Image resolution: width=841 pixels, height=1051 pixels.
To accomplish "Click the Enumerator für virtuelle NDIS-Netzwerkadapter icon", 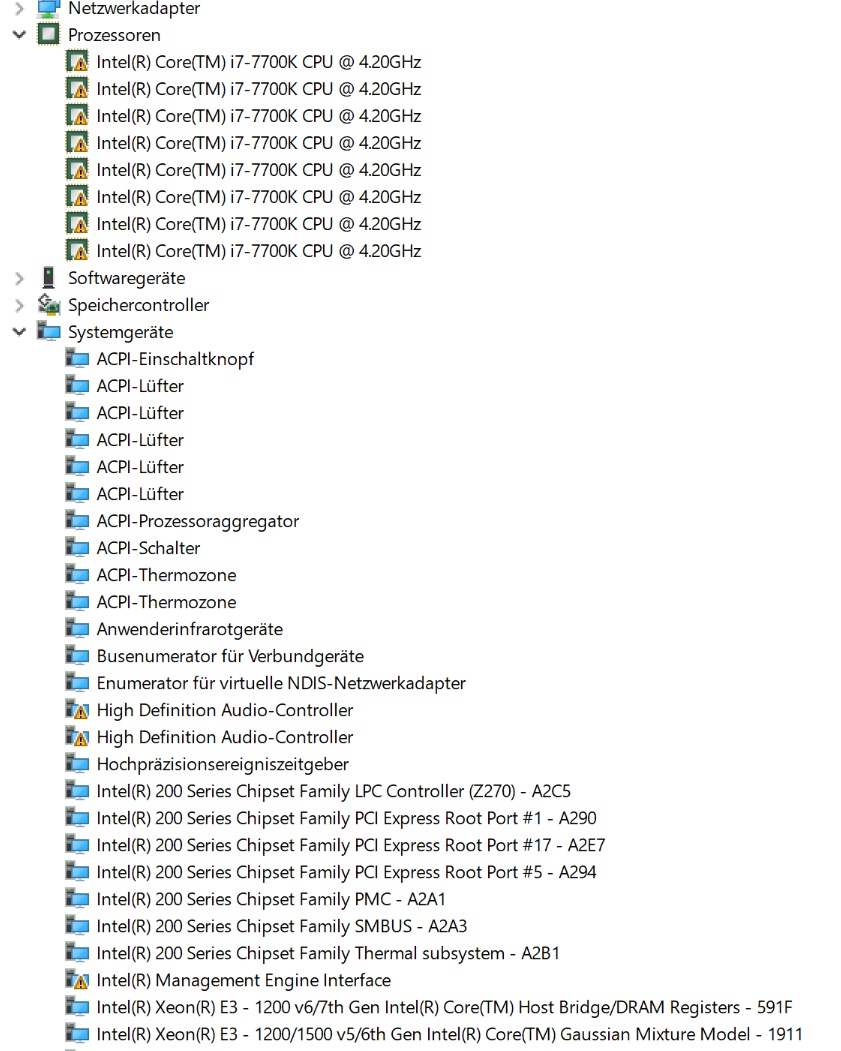I will click(x=77, y=682).
